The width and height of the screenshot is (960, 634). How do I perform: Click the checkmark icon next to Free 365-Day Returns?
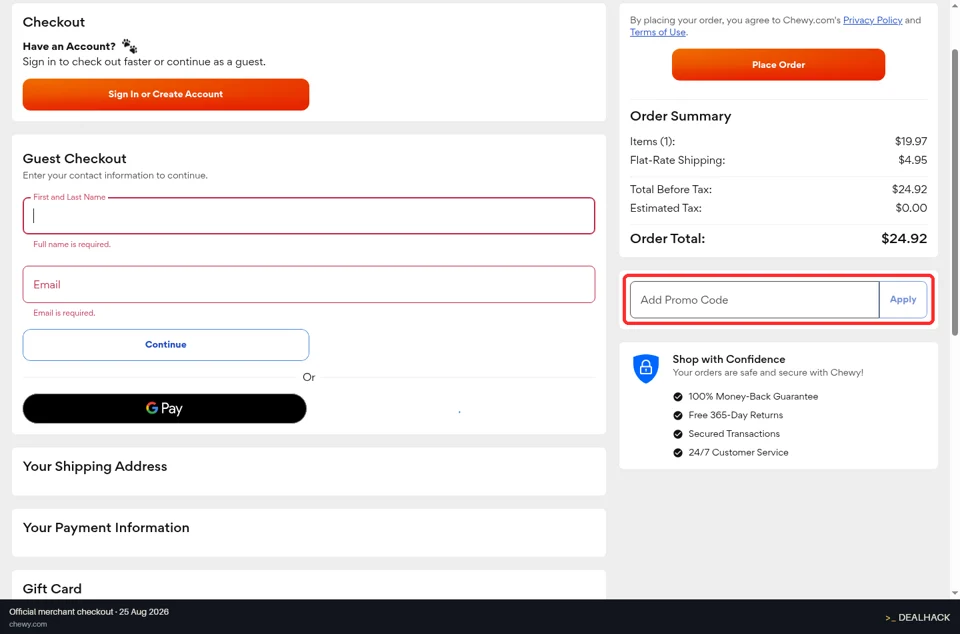(678, 416)
